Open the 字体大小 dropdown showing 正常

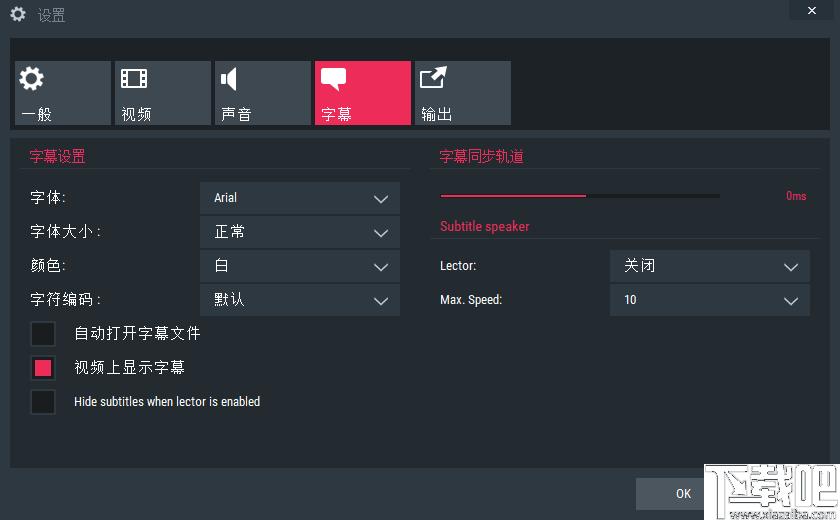(x=300, y=232)
